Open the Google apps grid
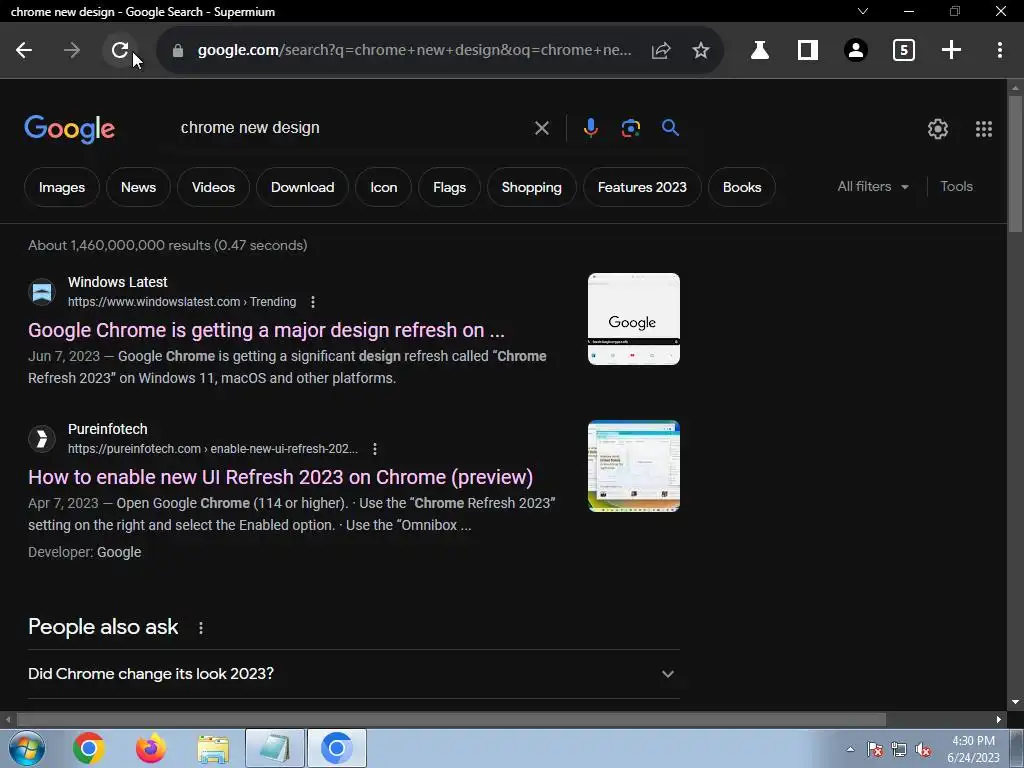The image size is (1024, 768). pyautogui.click(x=984, y=129)
